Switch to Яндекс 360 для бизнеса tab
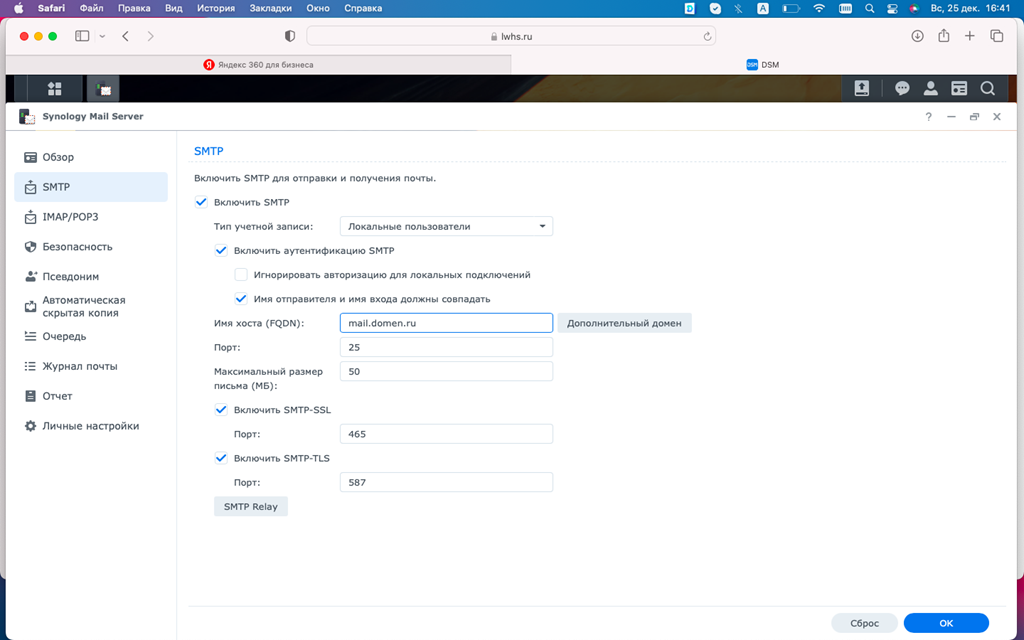 click(259, 65)
